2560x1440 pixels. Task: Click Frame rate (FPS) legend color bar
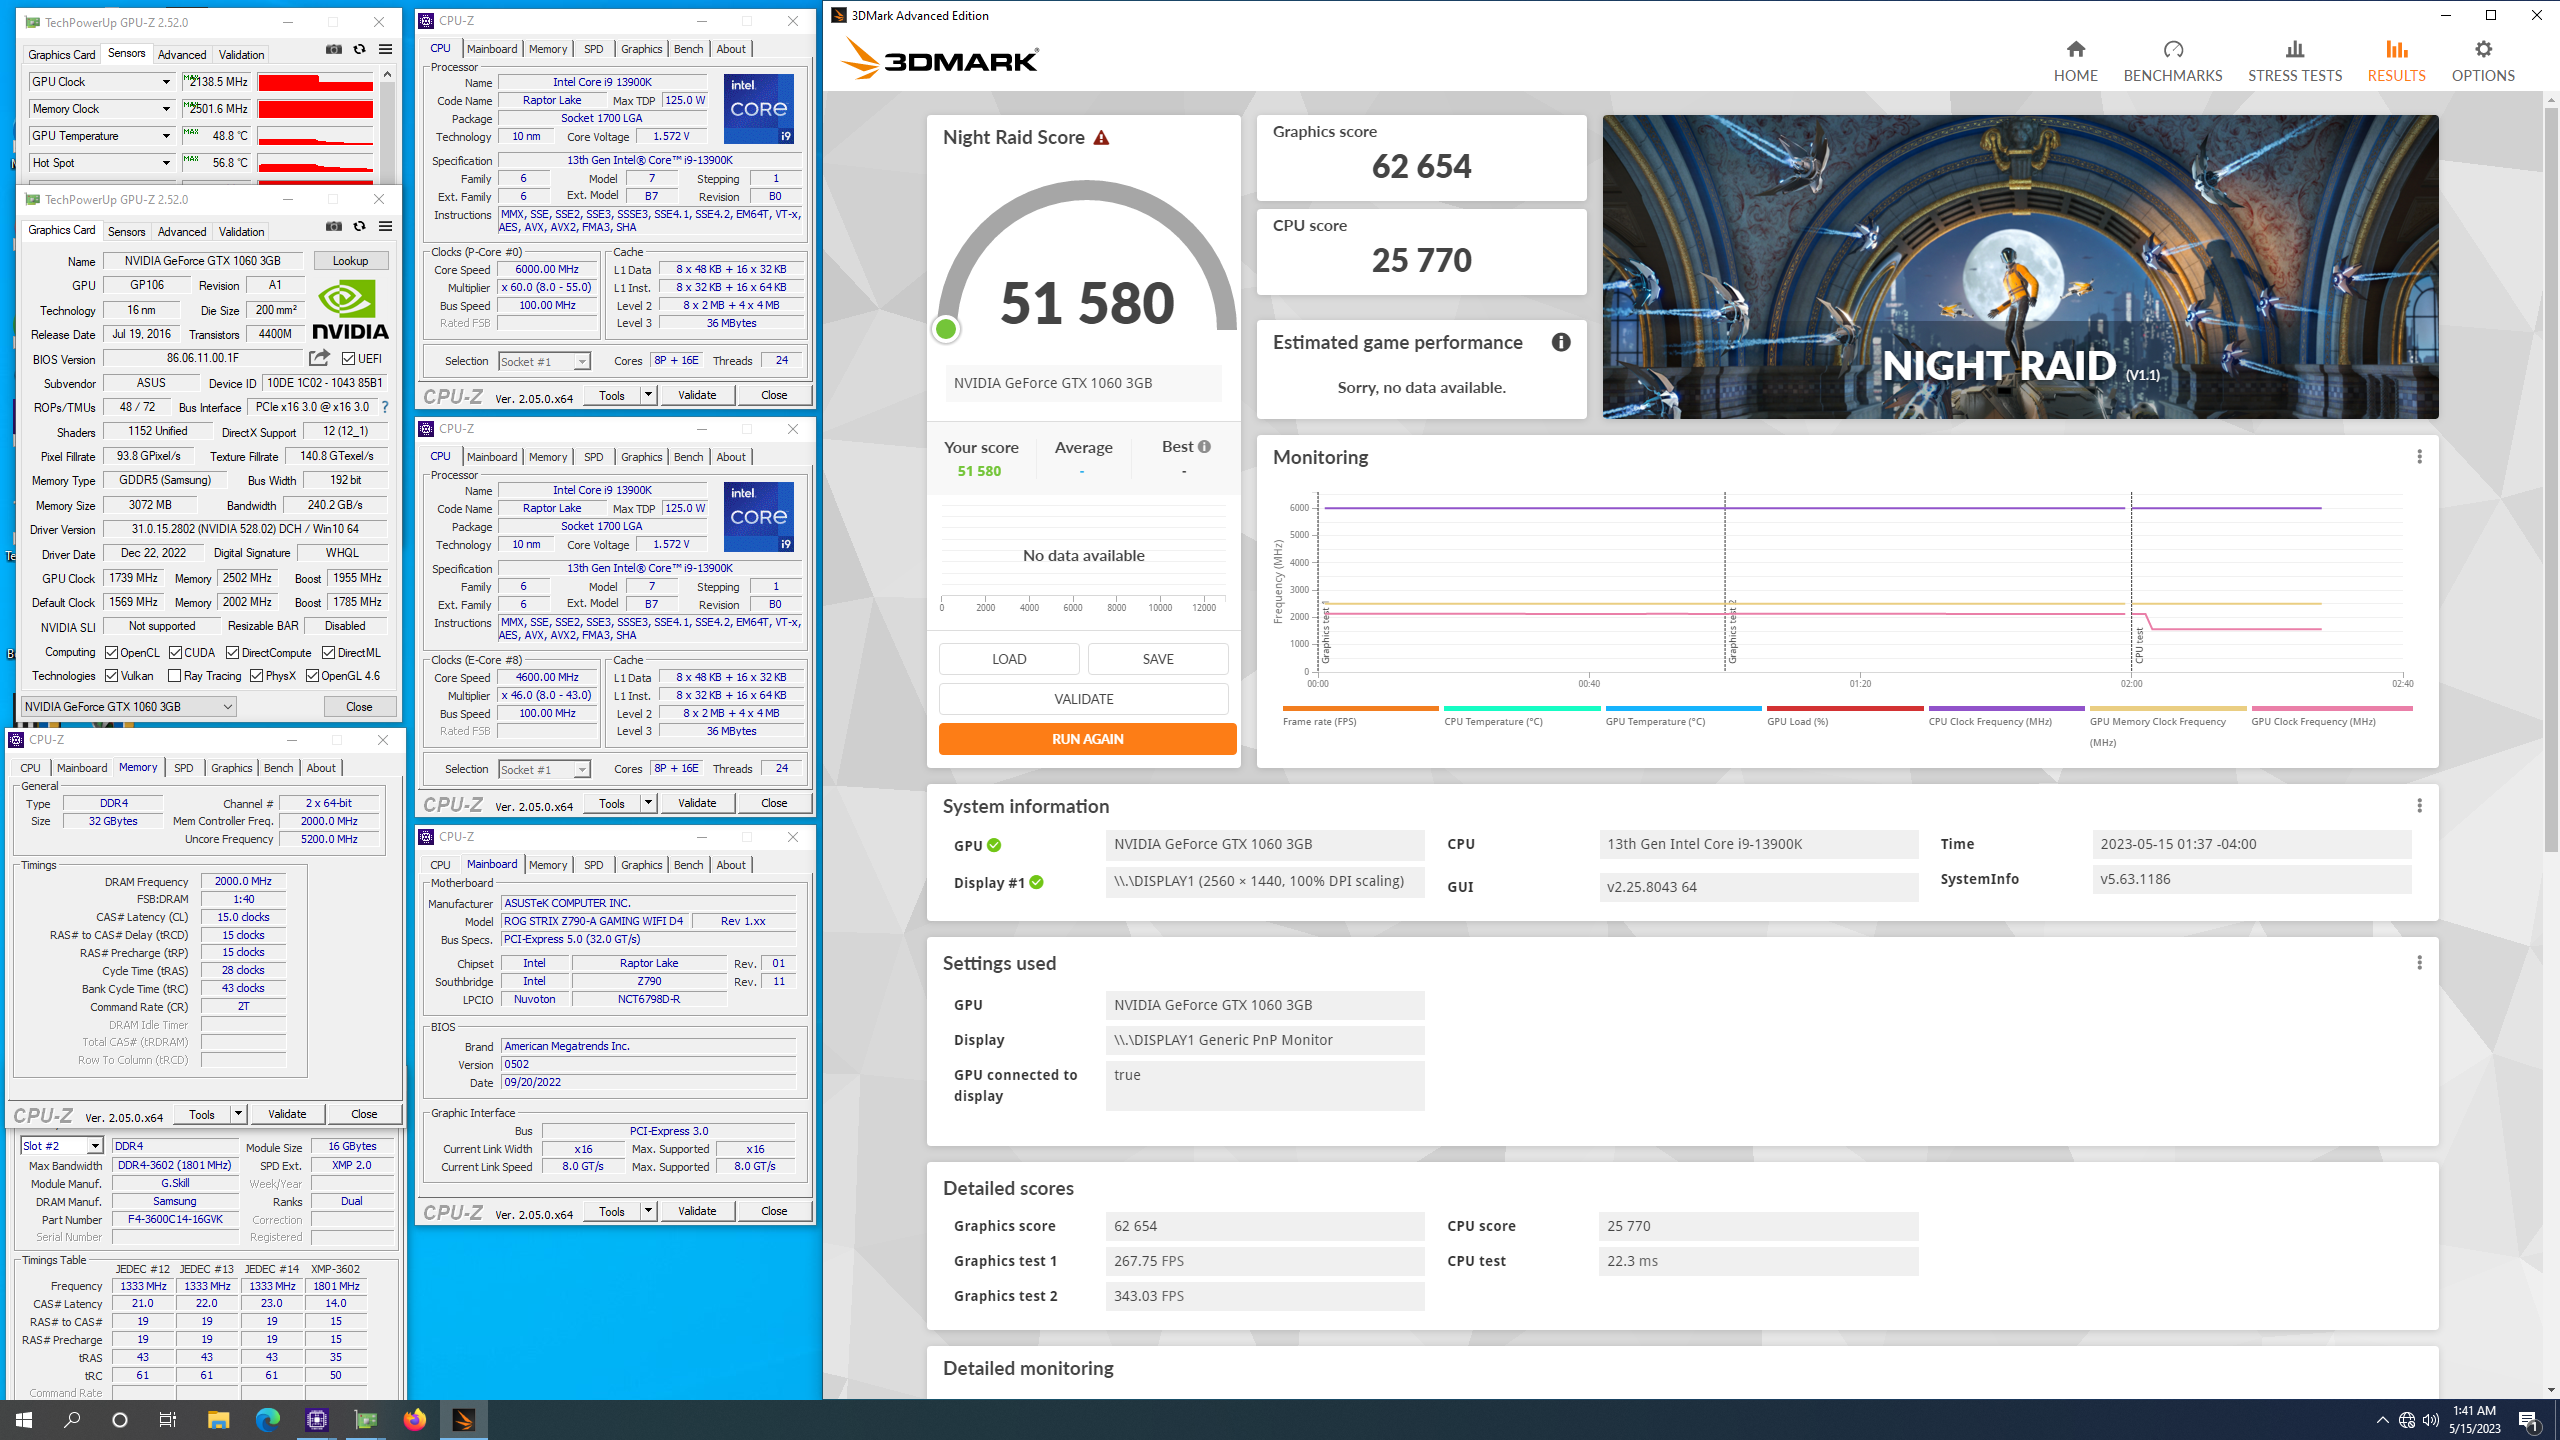tap(1360, 708)
